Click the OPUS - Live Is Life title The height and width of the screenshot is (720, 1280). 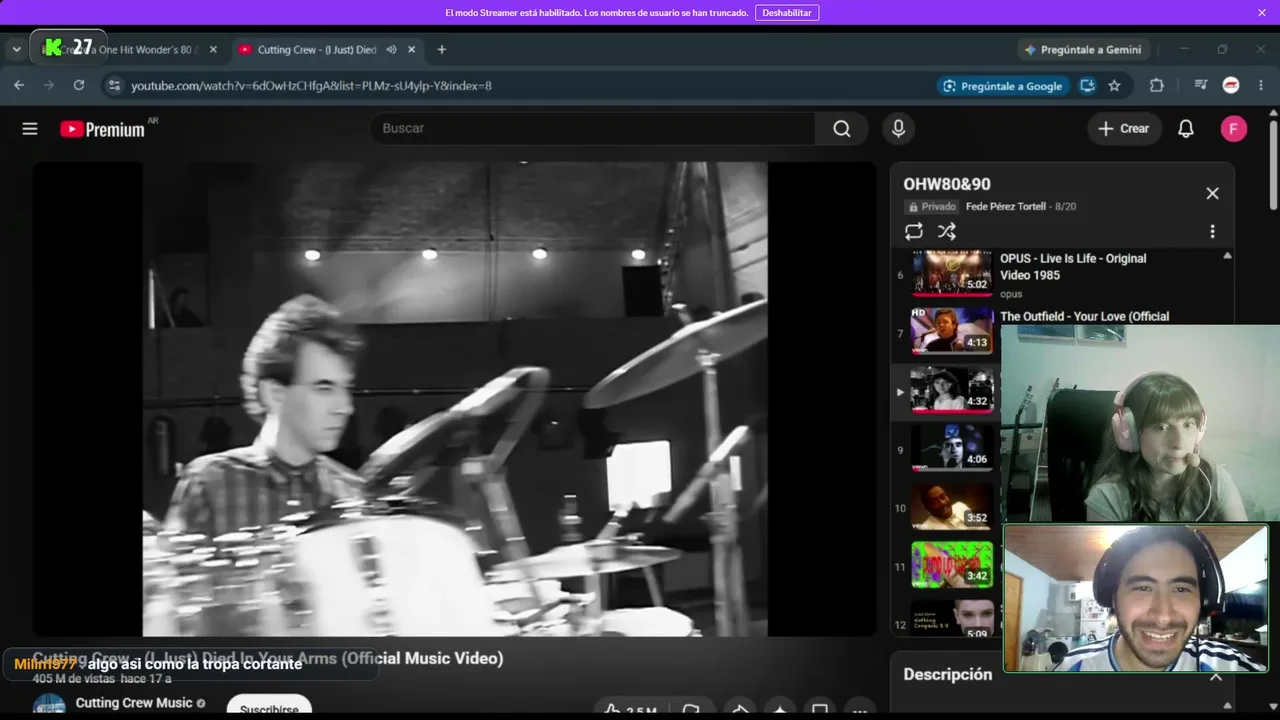(1073, 267)
